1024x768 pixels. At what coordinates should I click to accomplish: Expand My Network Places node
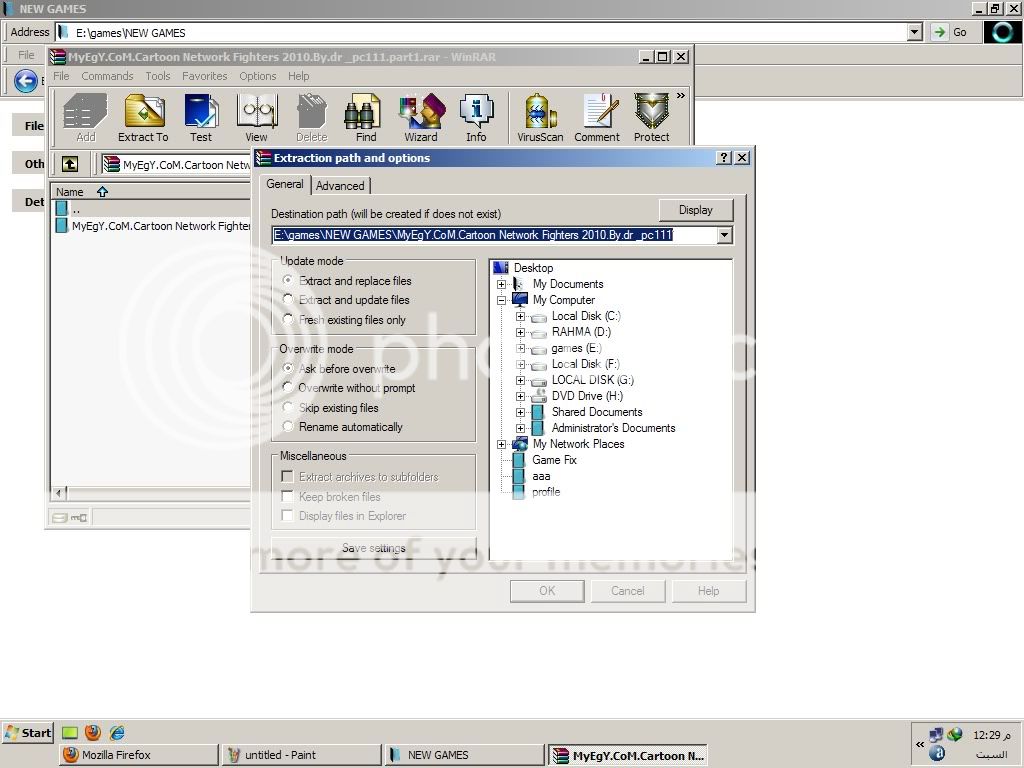(x=502, y=444)
